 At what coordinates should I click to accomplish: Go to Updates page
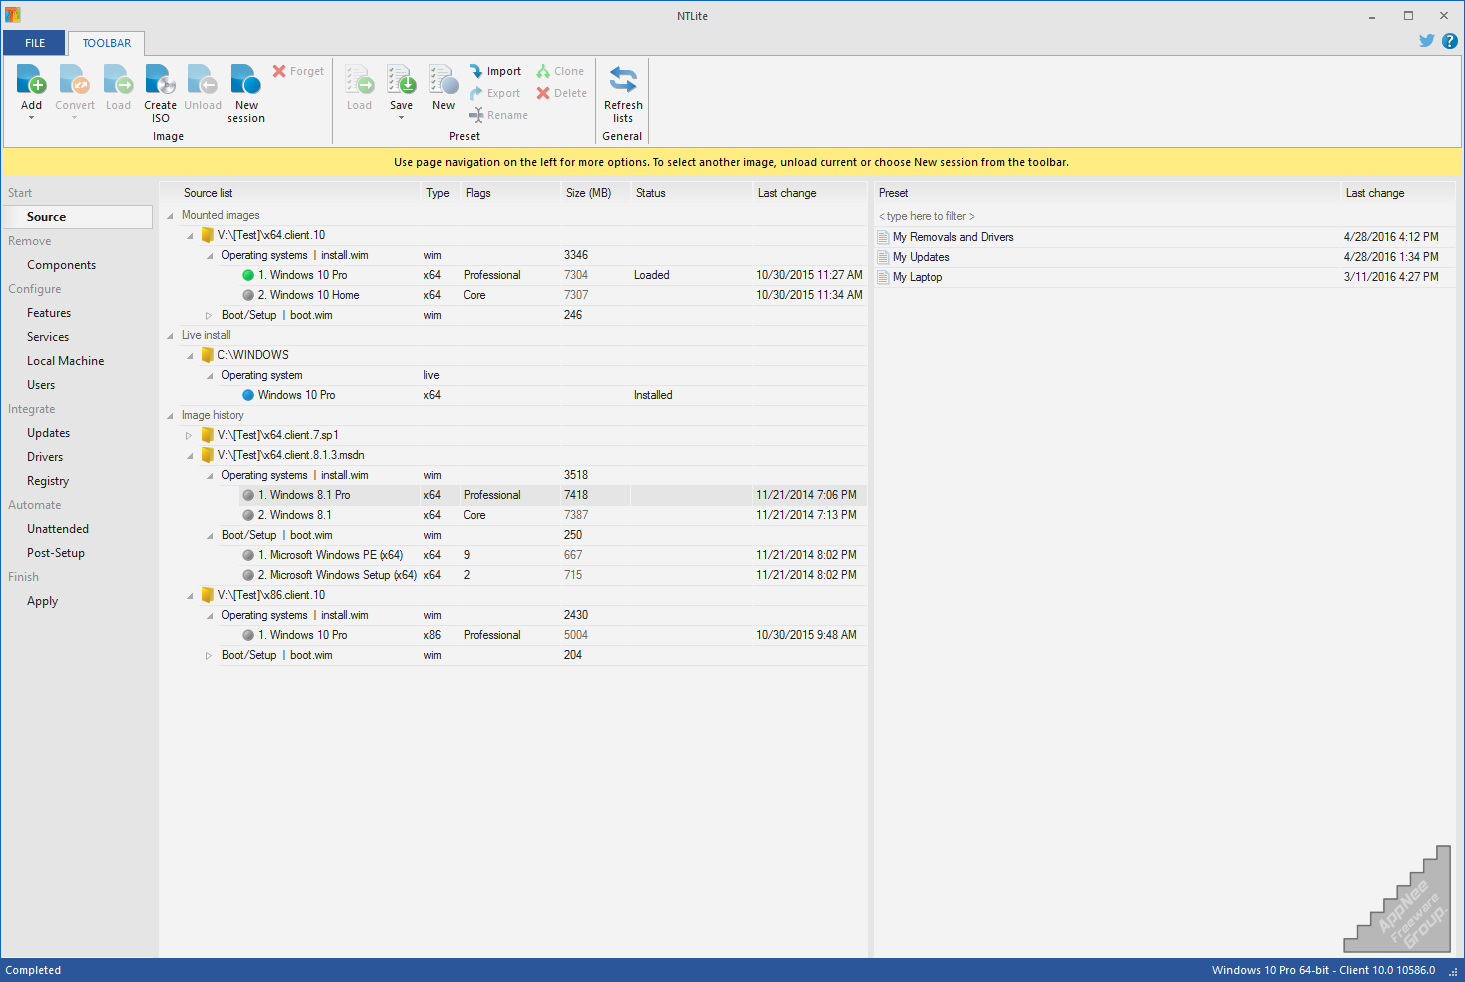tap(48, 433)
